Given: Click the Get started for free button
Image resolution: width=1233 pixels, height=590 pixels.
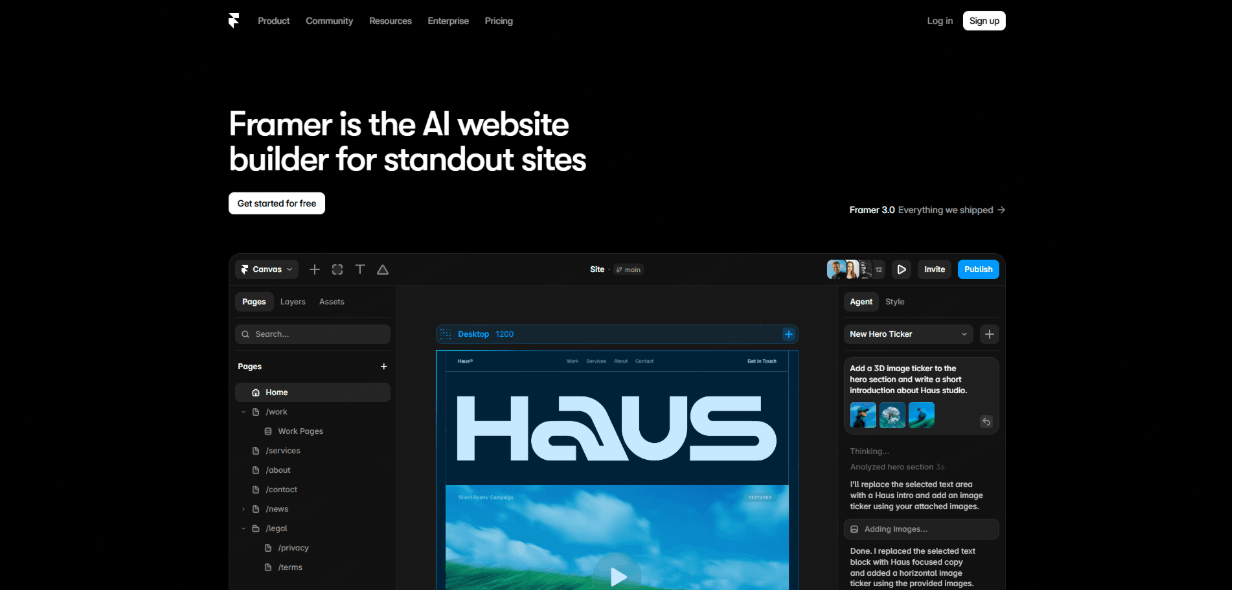Looking at the screenshot, I should point(277,203).
